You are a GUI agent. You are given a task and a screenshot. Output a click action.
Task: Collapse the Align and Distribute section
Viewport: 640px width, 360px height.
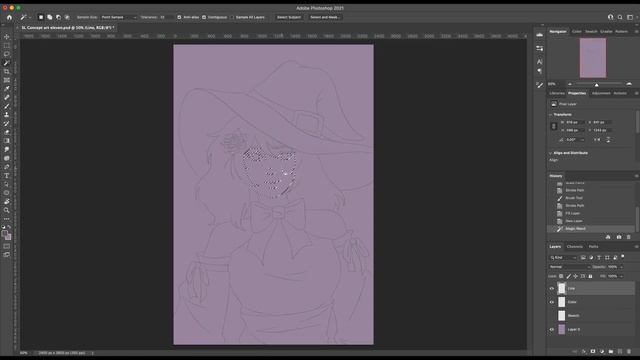tap(550, 153)
